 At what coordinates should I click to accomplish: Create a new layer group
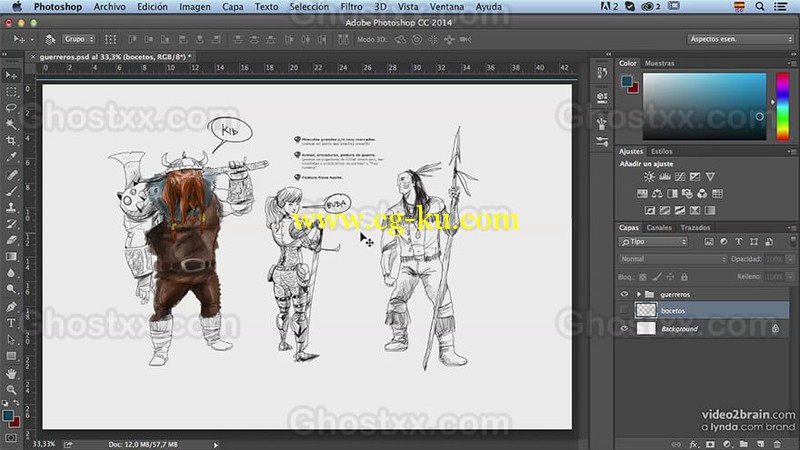coord(744,444)
